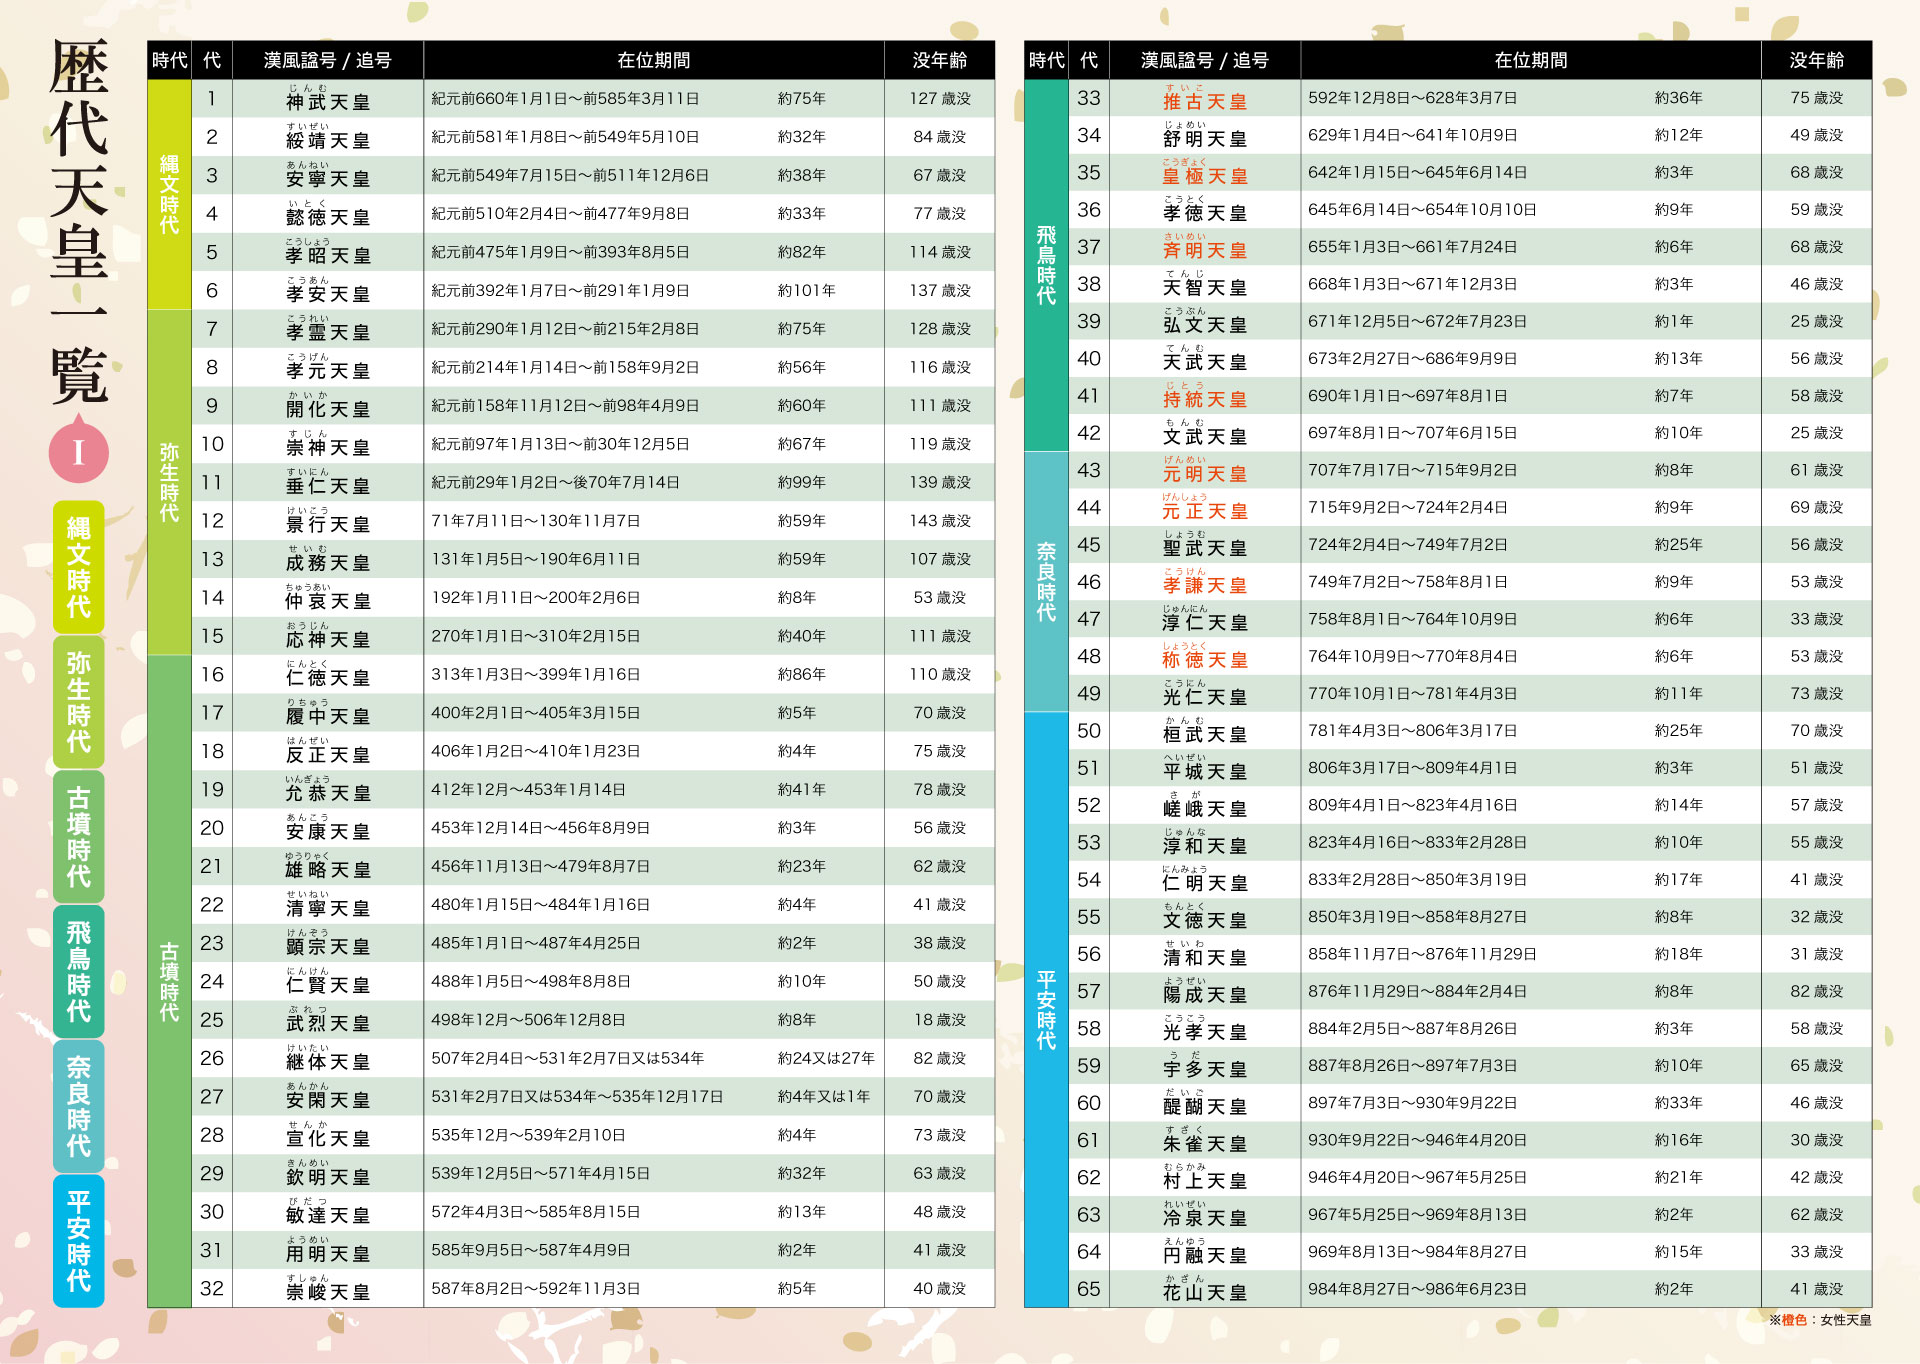Click the left table's 漢風諡号/追号 header
The image size is (1920, 1364).
(328, 60)
